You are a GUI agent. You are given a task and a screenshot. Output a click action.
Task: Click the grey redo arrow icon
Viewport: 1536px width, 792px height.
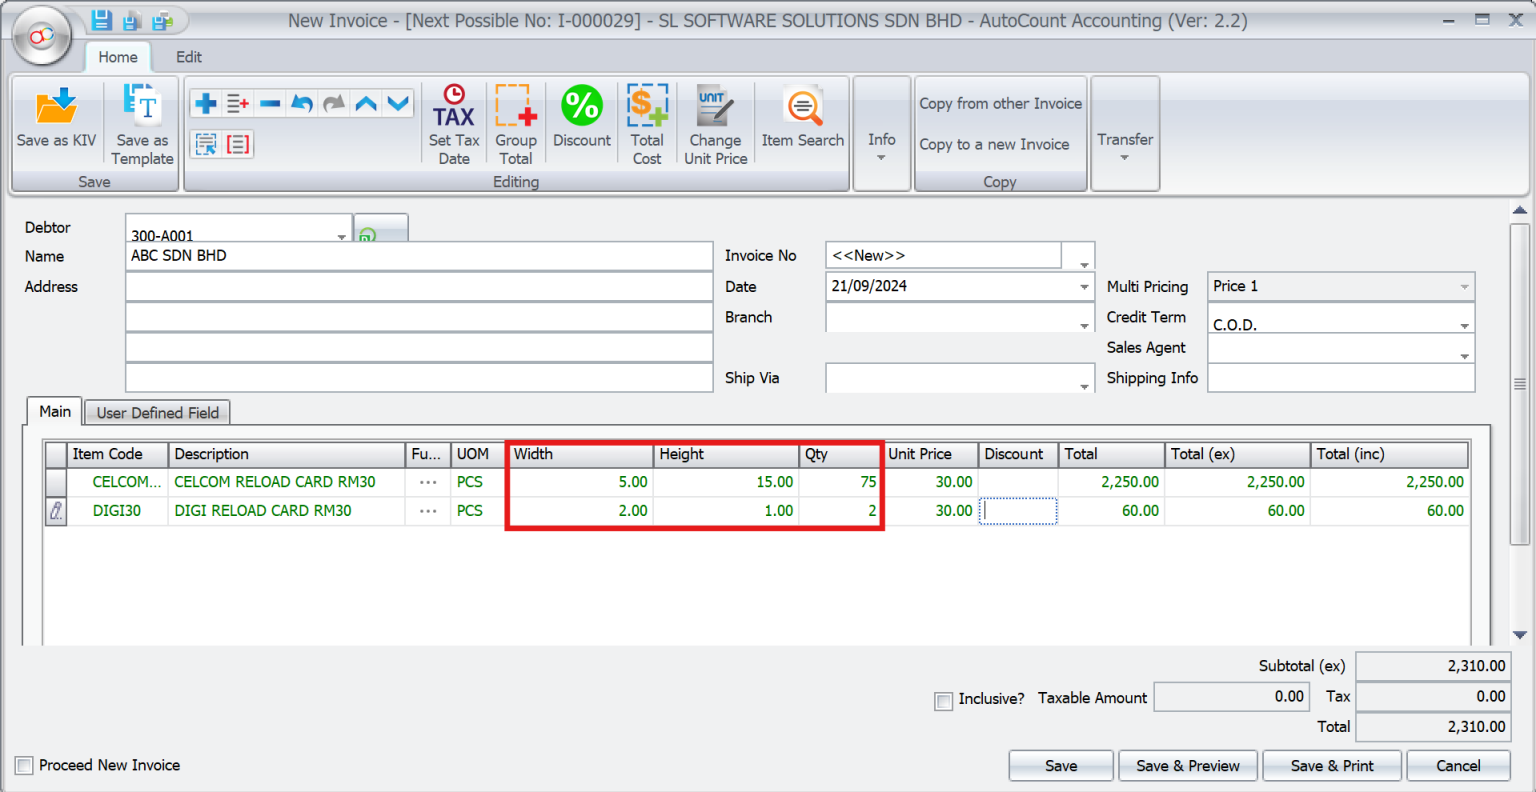[x=334, y=103]
